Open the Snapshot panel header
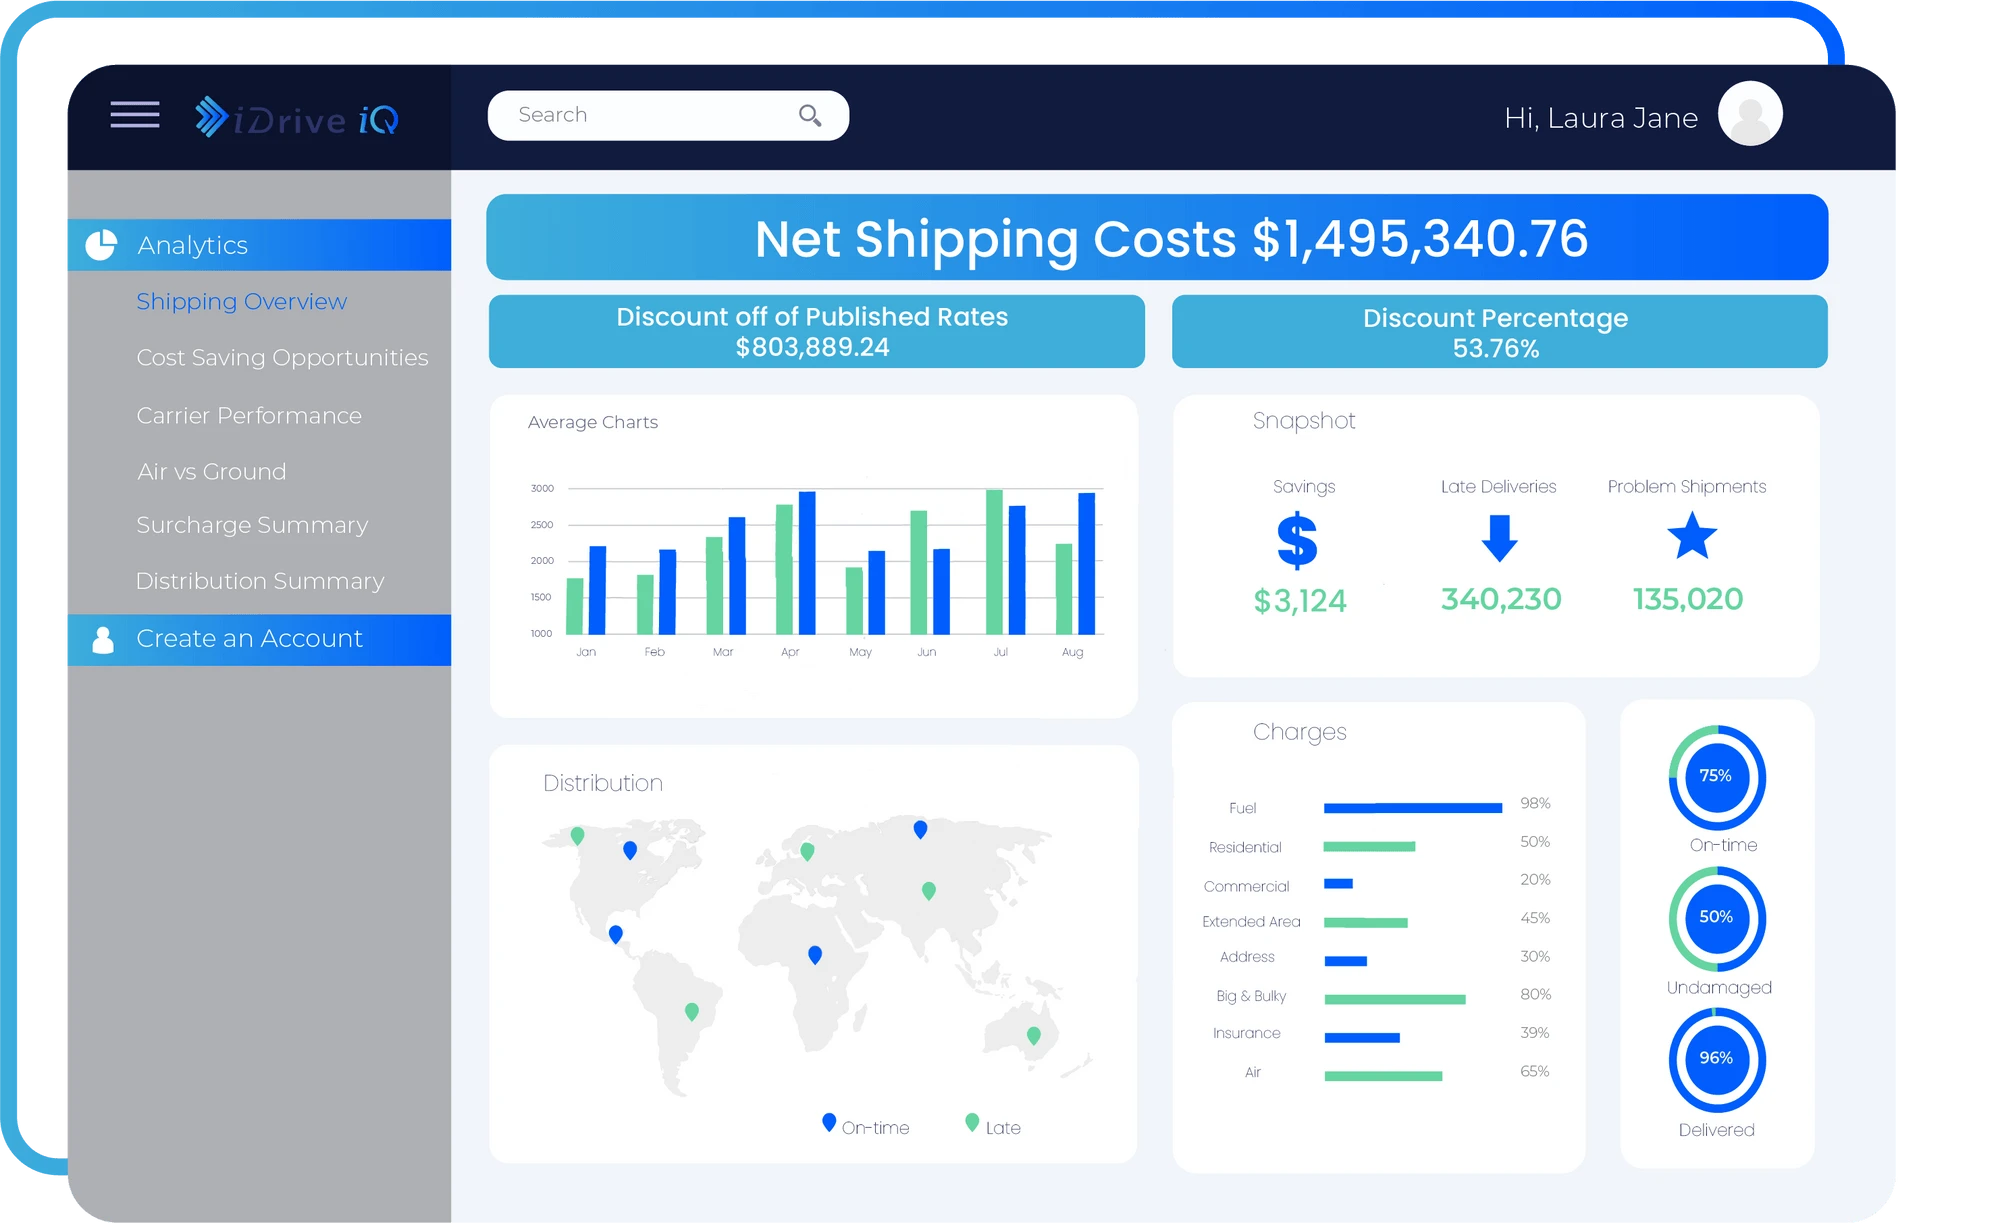Viewport: 2000px width, 1223px height. (x=1303, y=420)
